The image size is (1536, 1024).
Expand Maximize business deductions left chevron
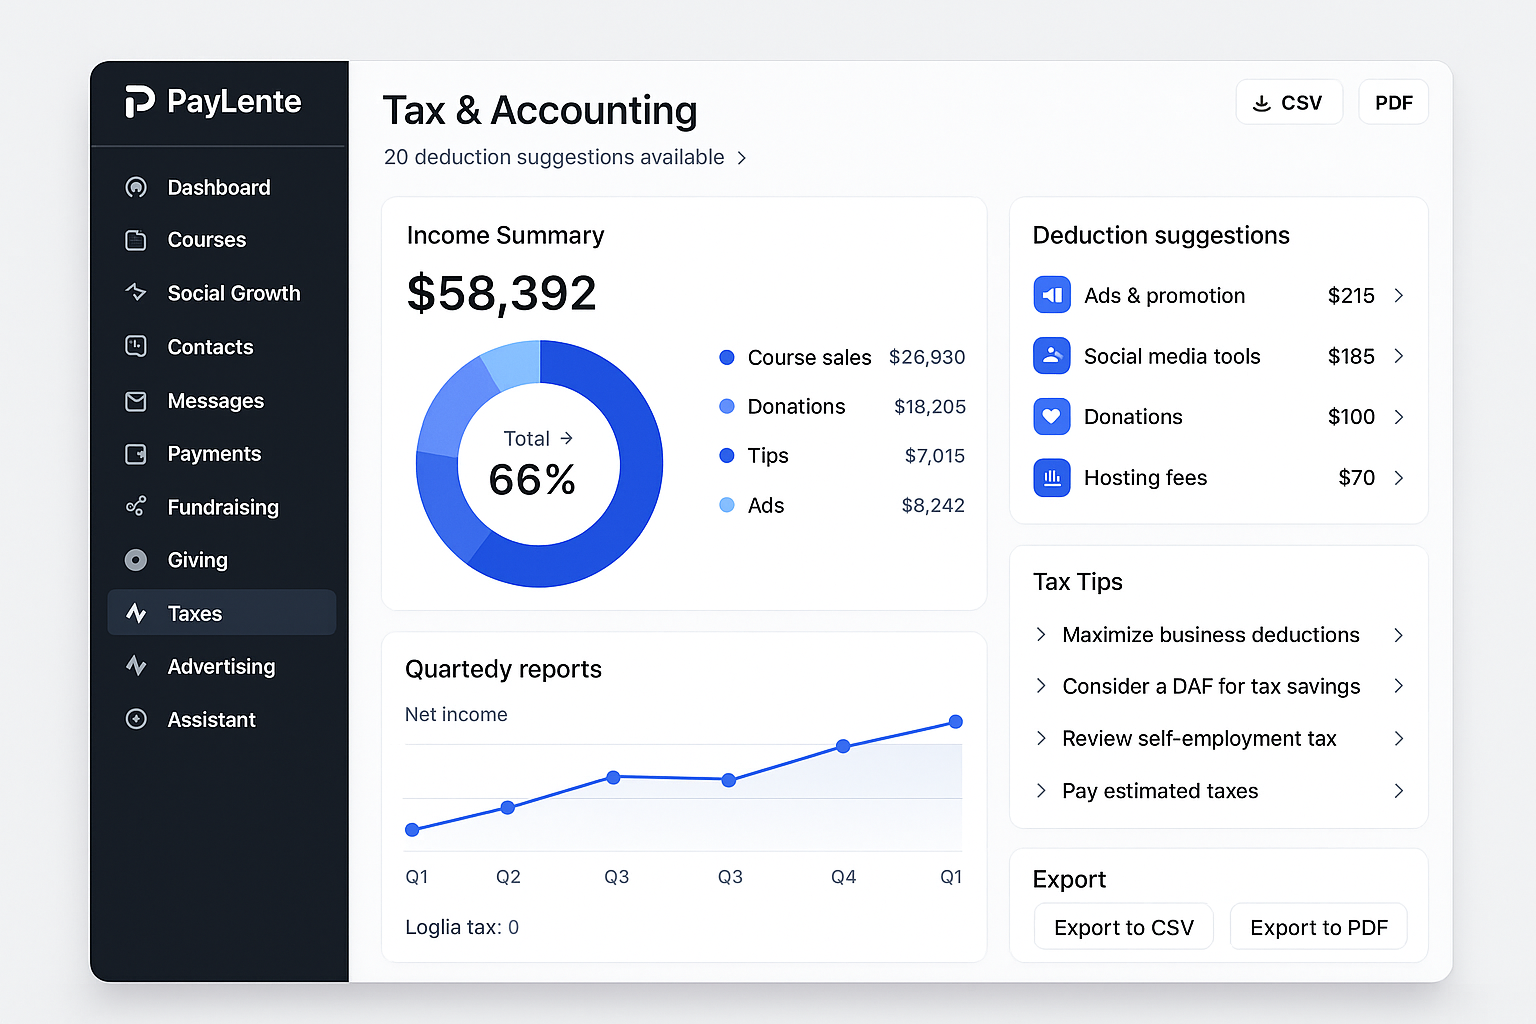click(x=1041, y=634)
